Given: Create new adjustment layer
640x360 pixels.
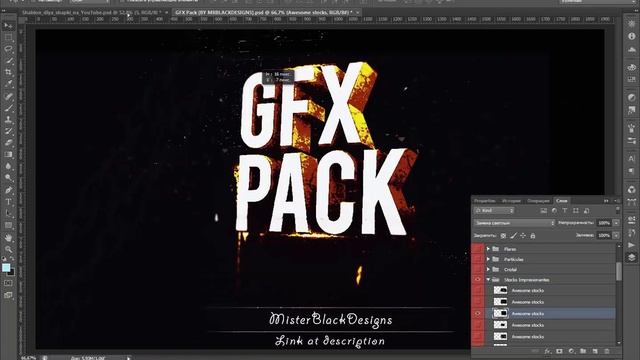Looking at the screenshot, I should (x=571, y=351).
